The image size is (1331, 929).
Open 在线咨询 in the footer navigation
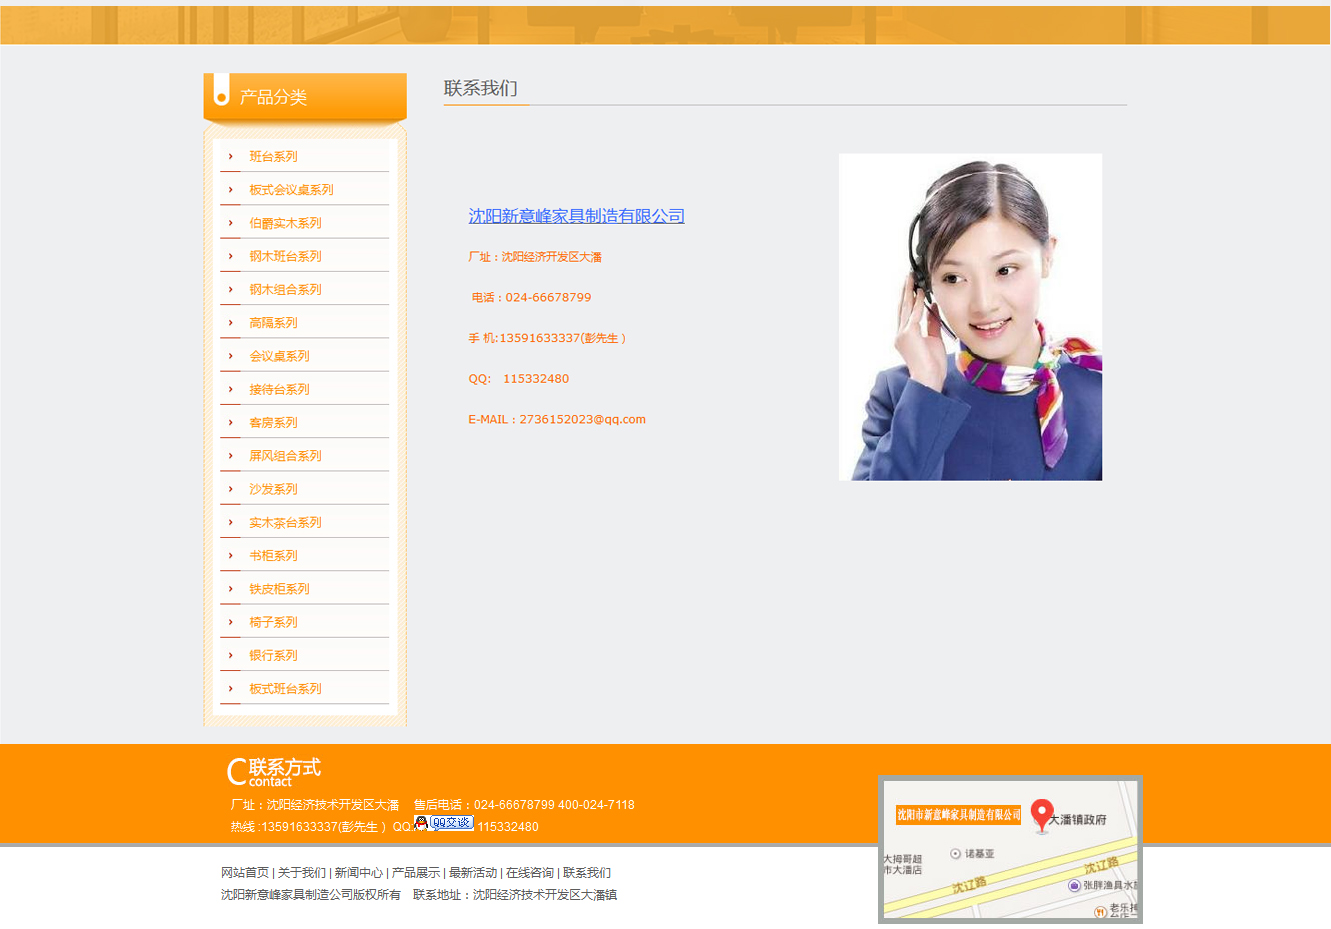point(529,873)
